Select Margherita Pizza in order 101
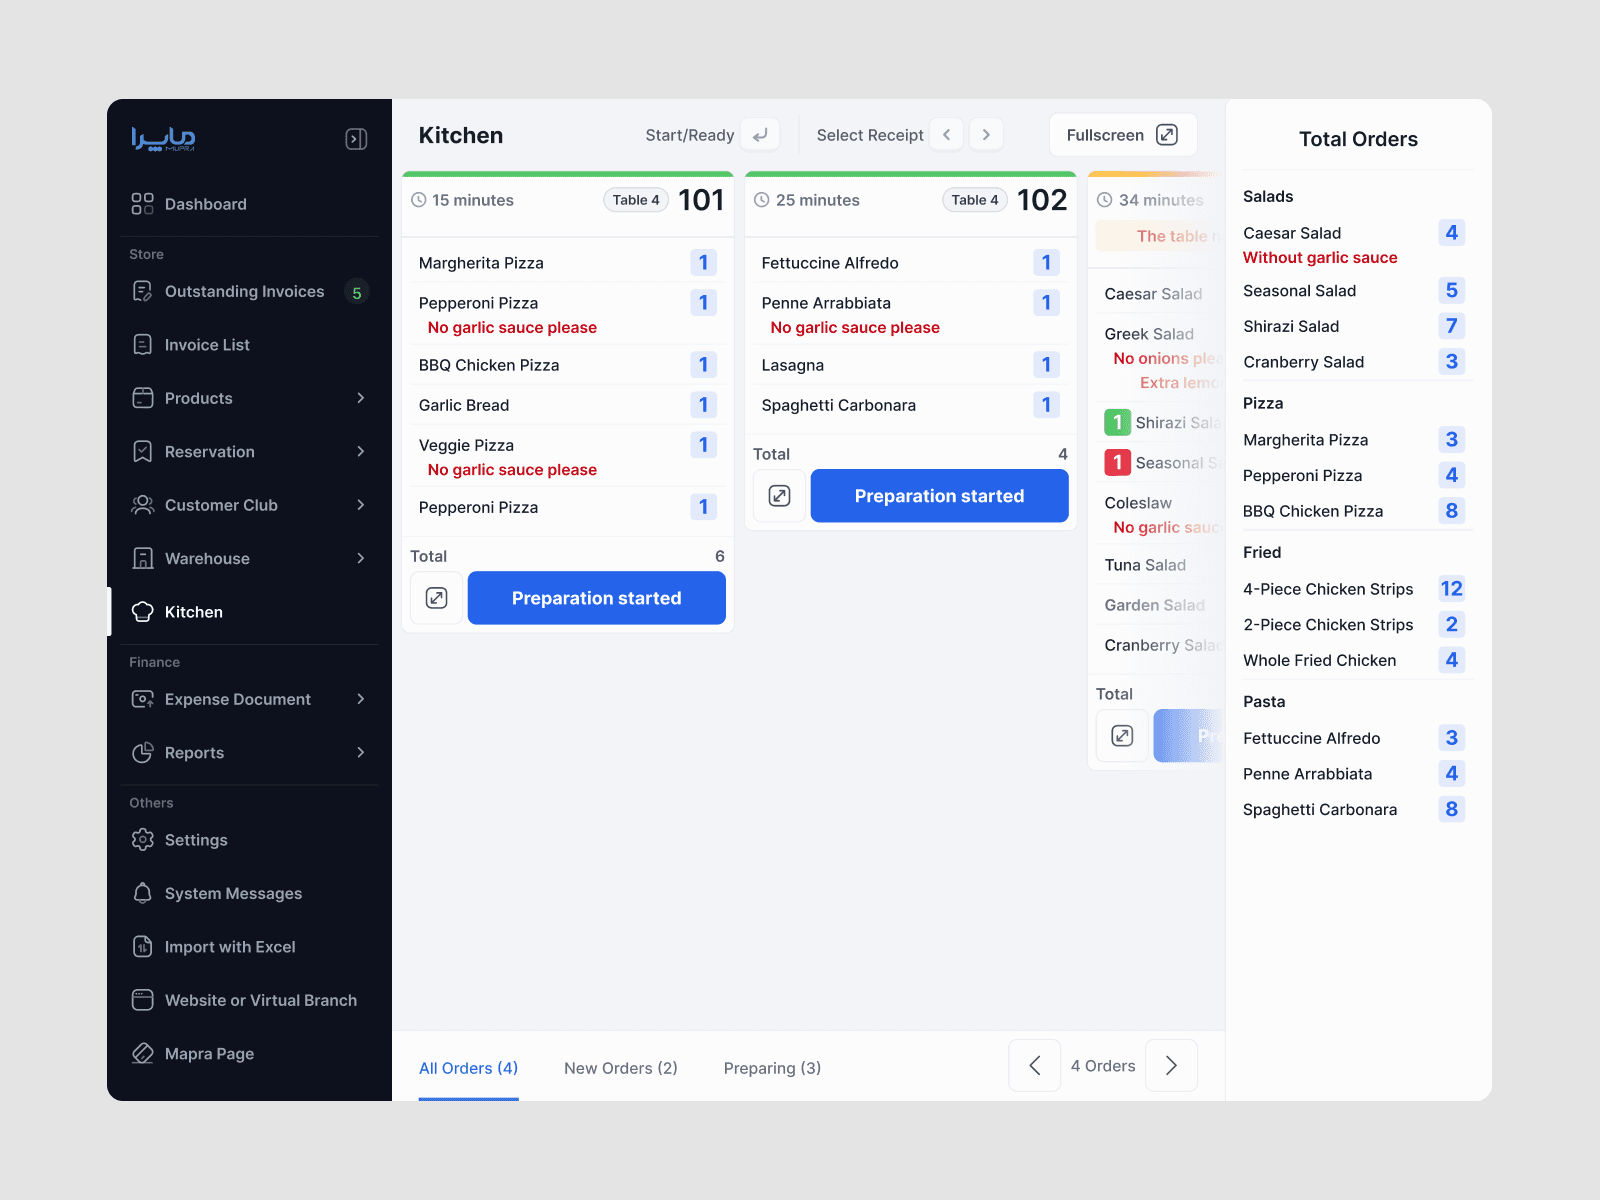 click(x=567, y=263)
